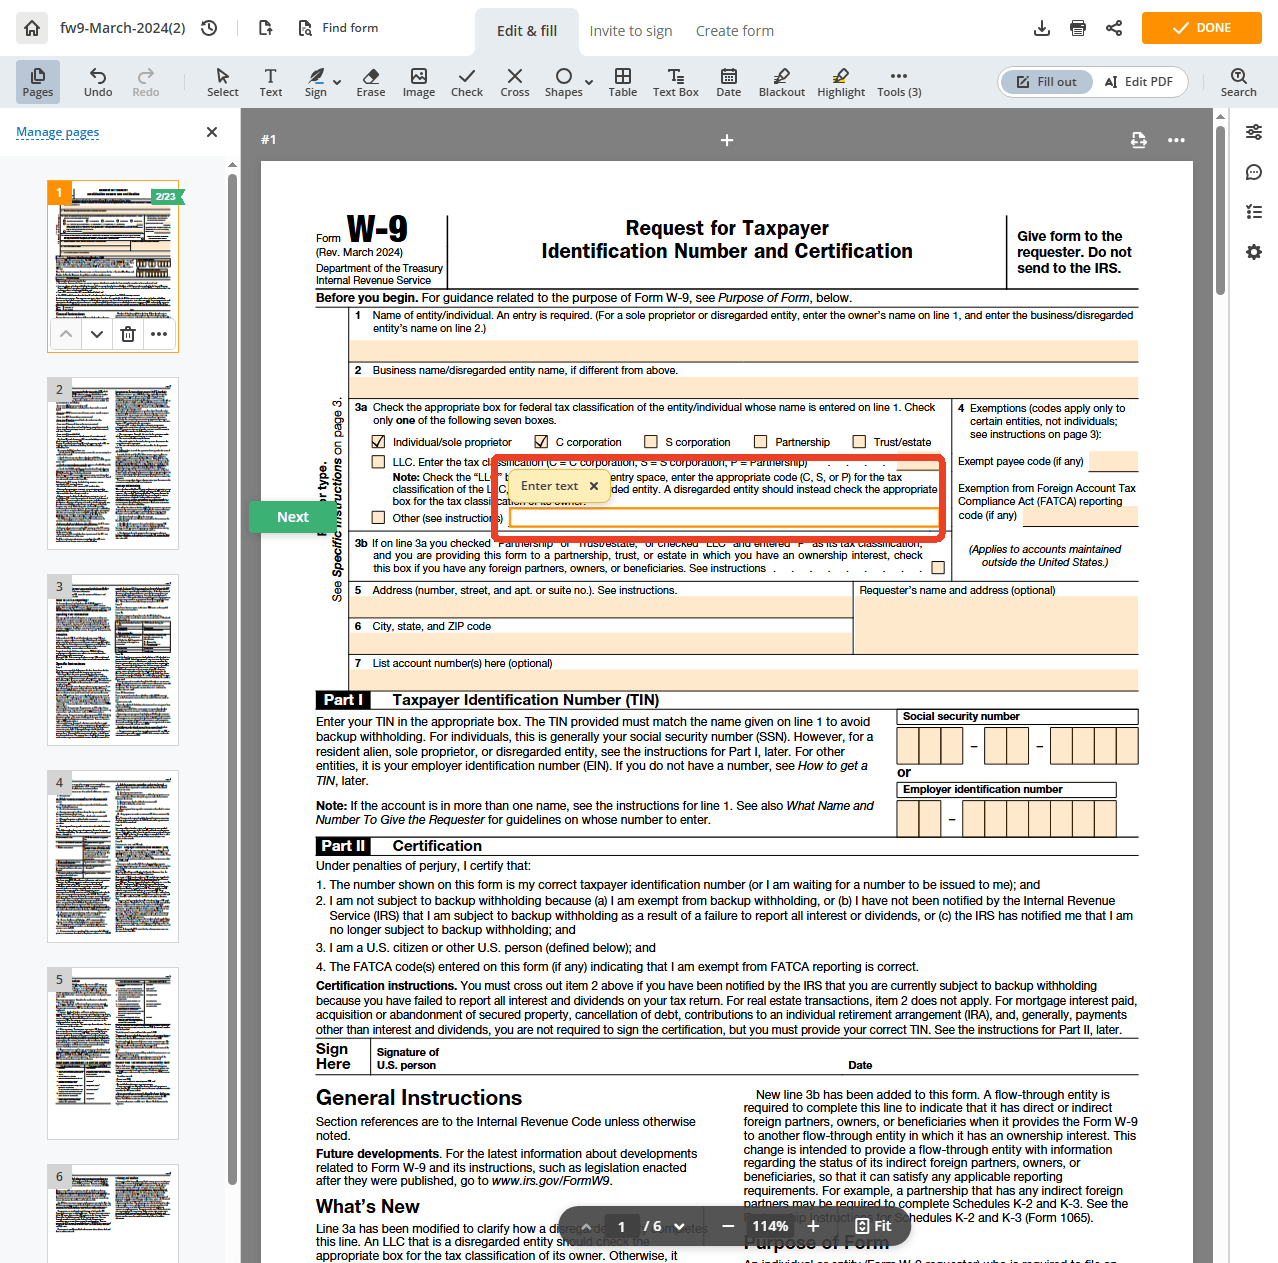Zoom in with plus button

tap(814, 1226)
